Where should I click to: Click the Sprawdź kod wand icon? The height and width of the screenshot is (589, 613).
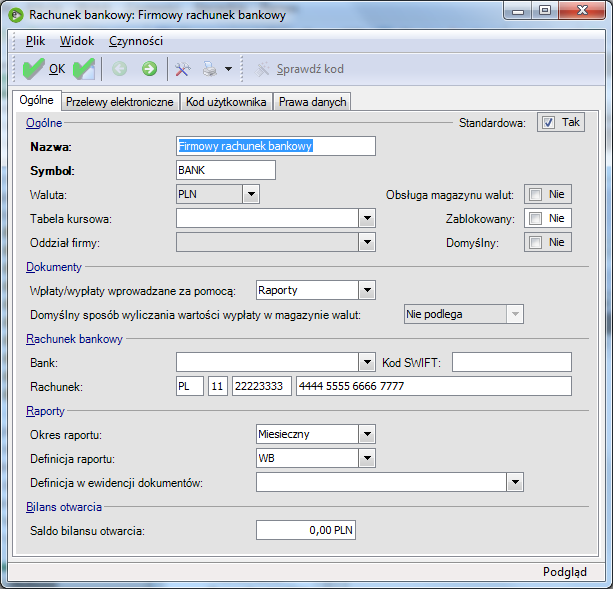click(262, 69)
